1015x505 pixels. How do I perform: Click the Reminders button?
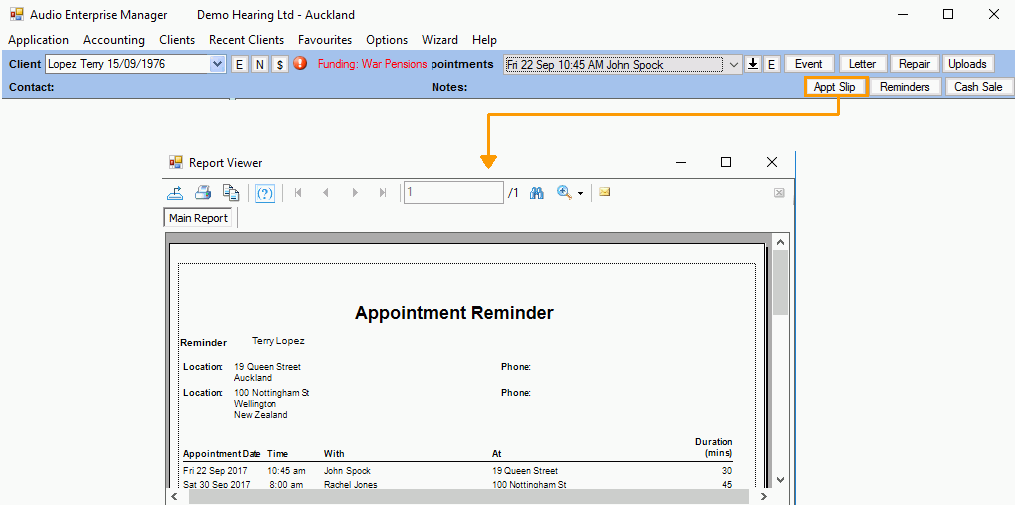[905, 87]
